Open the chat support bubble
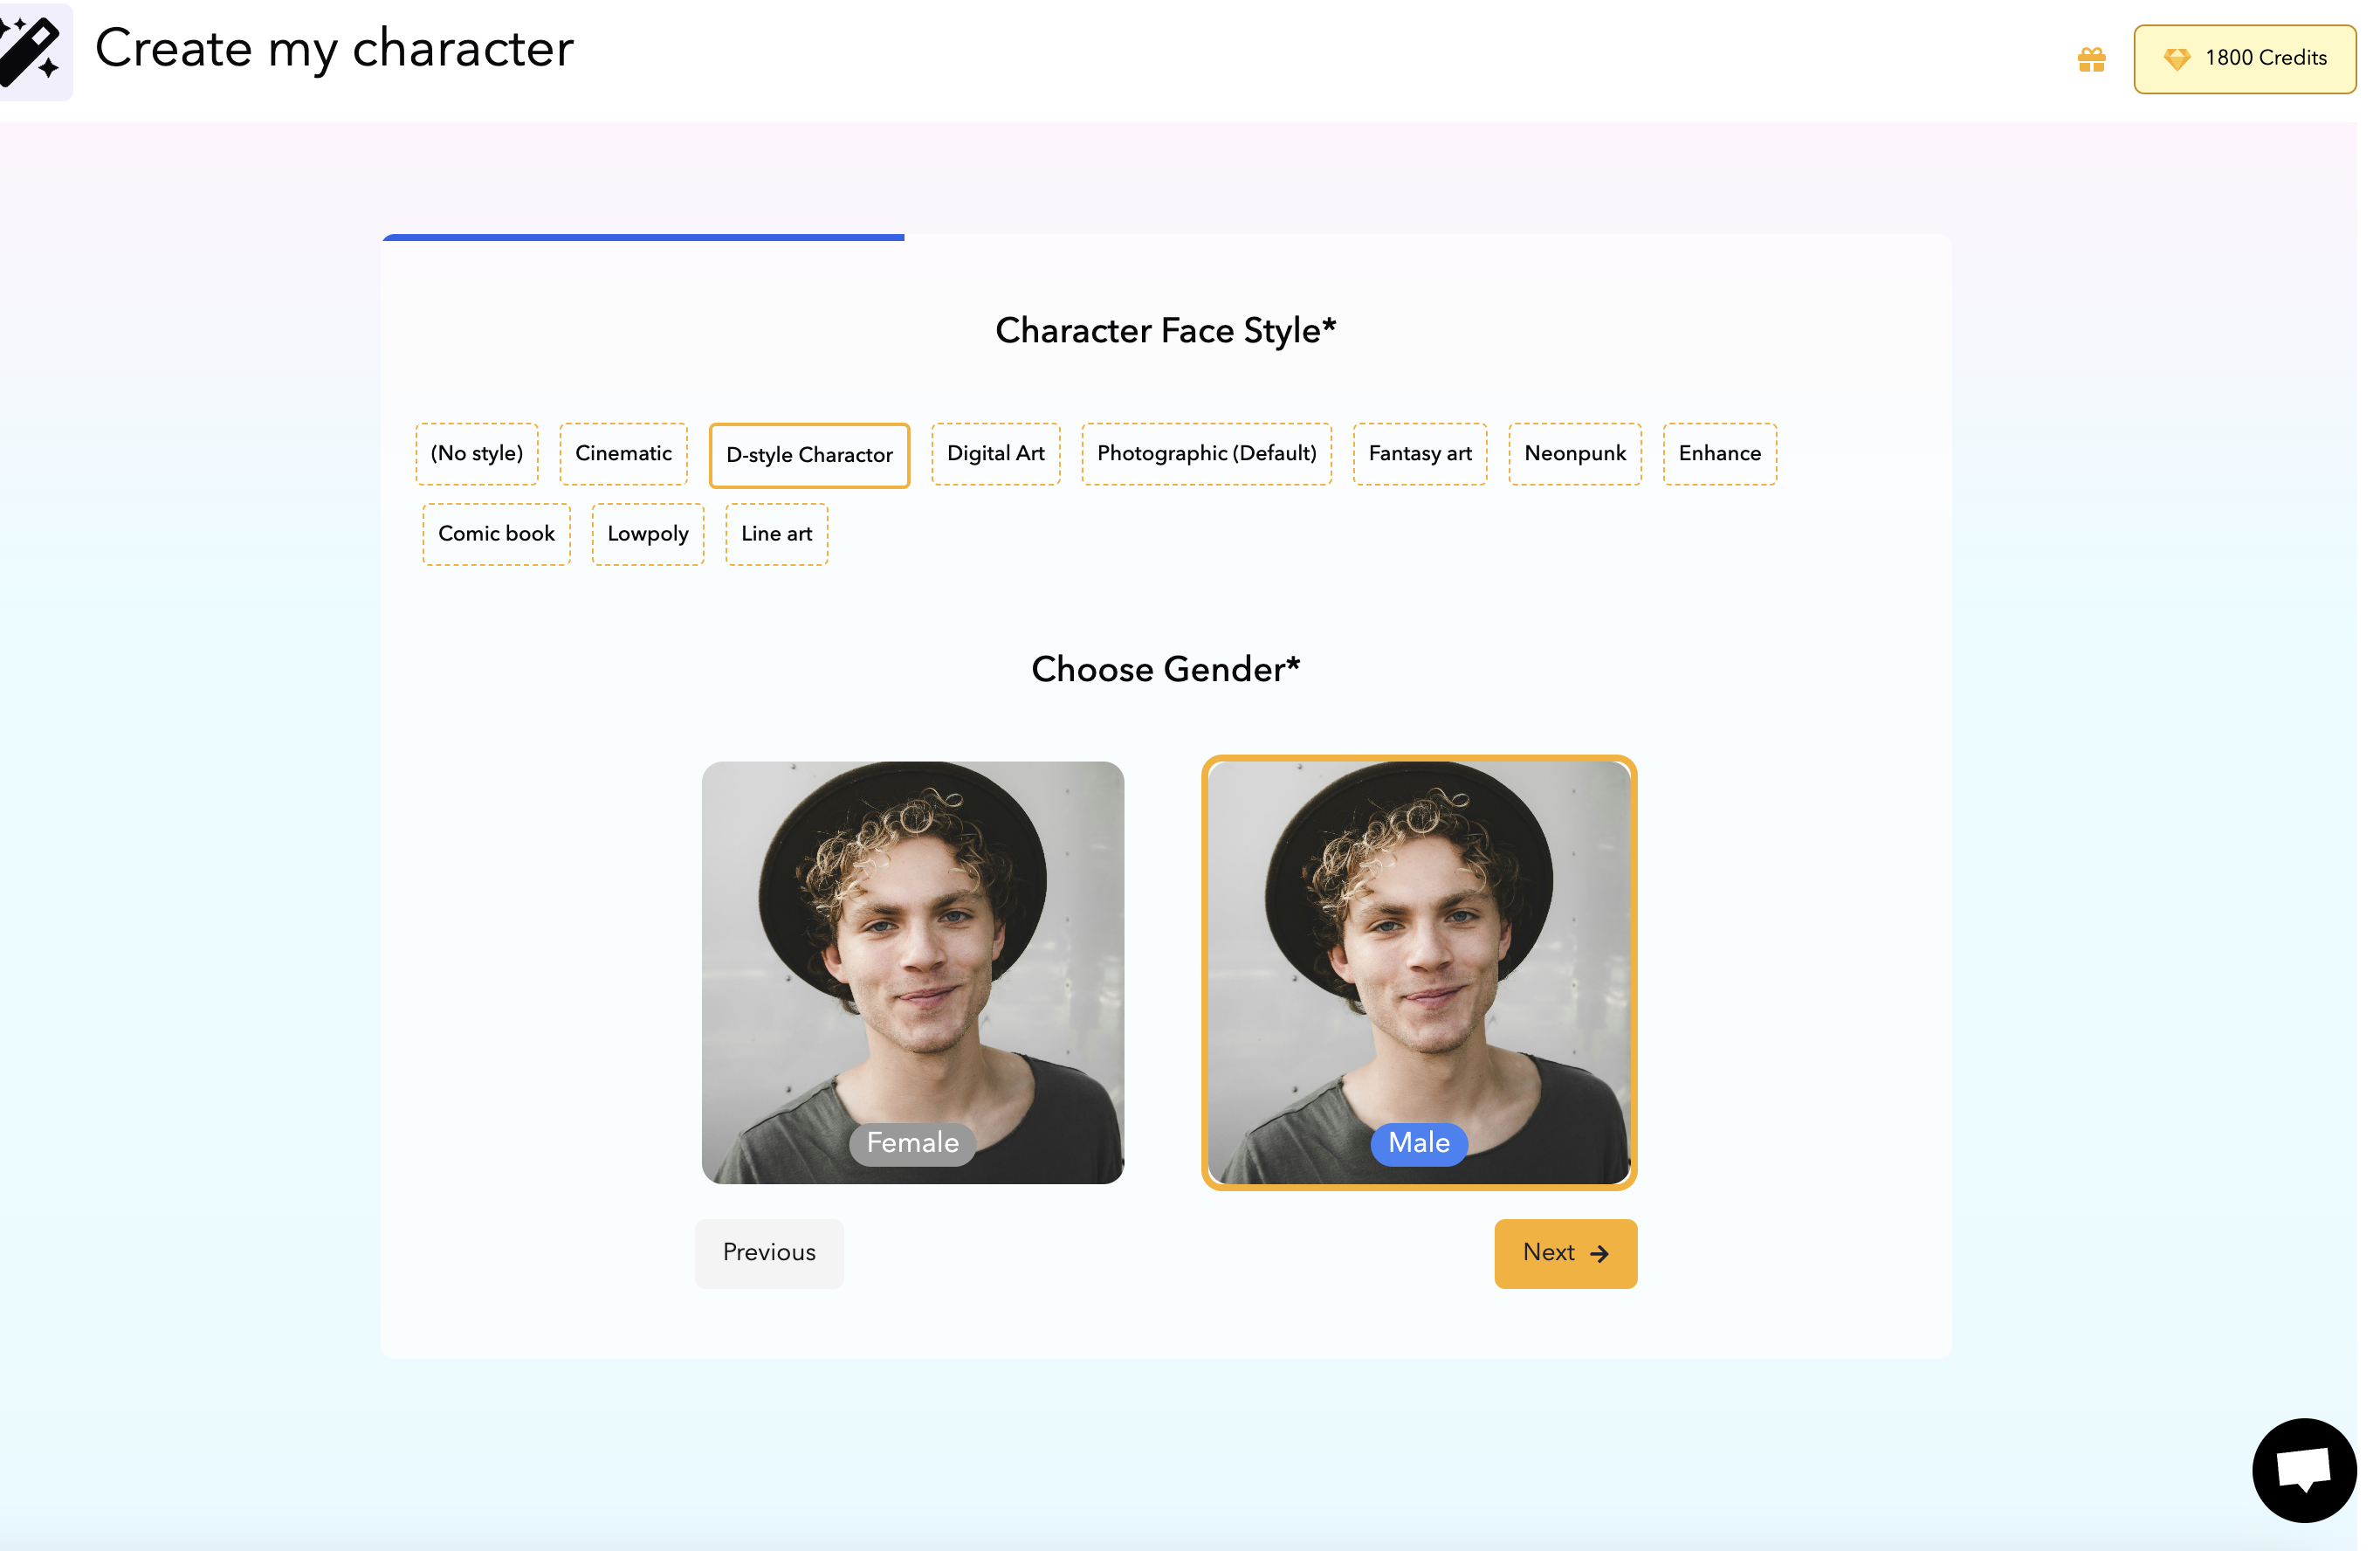The image size is (2380, 1551). point(2303,1469)
